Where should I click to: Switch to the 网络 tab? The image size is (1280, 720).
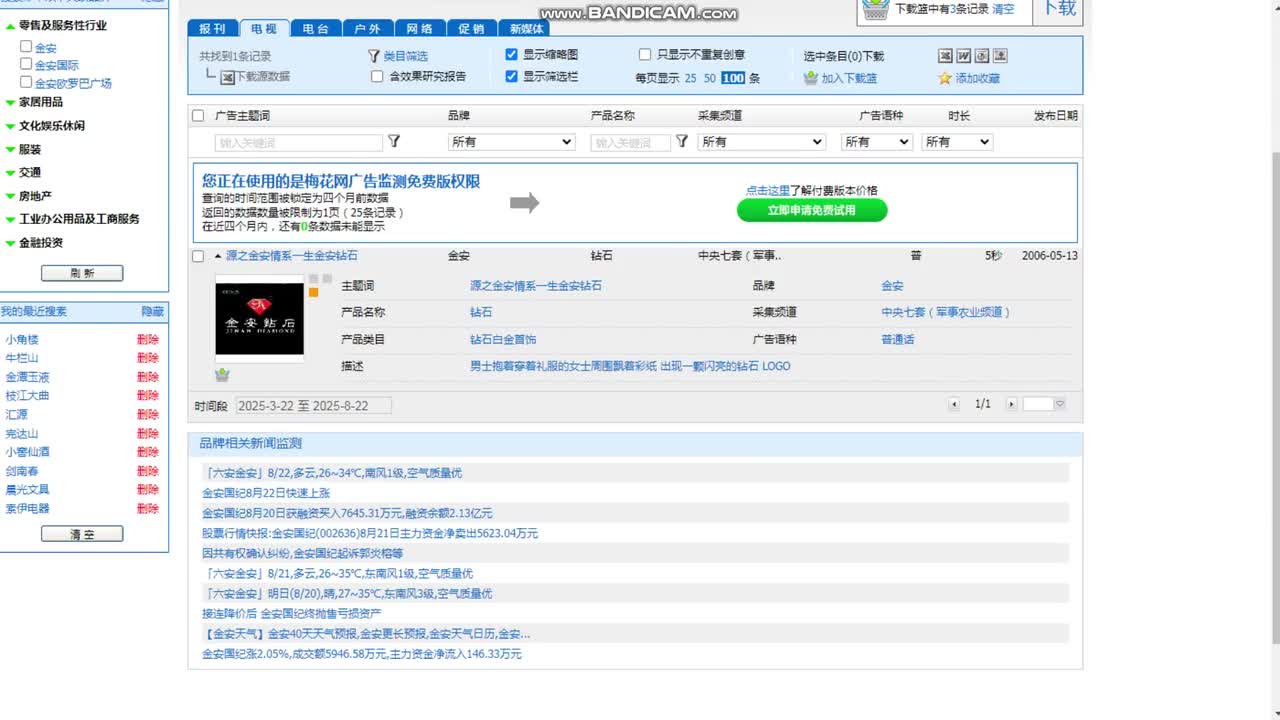point(419,29)
